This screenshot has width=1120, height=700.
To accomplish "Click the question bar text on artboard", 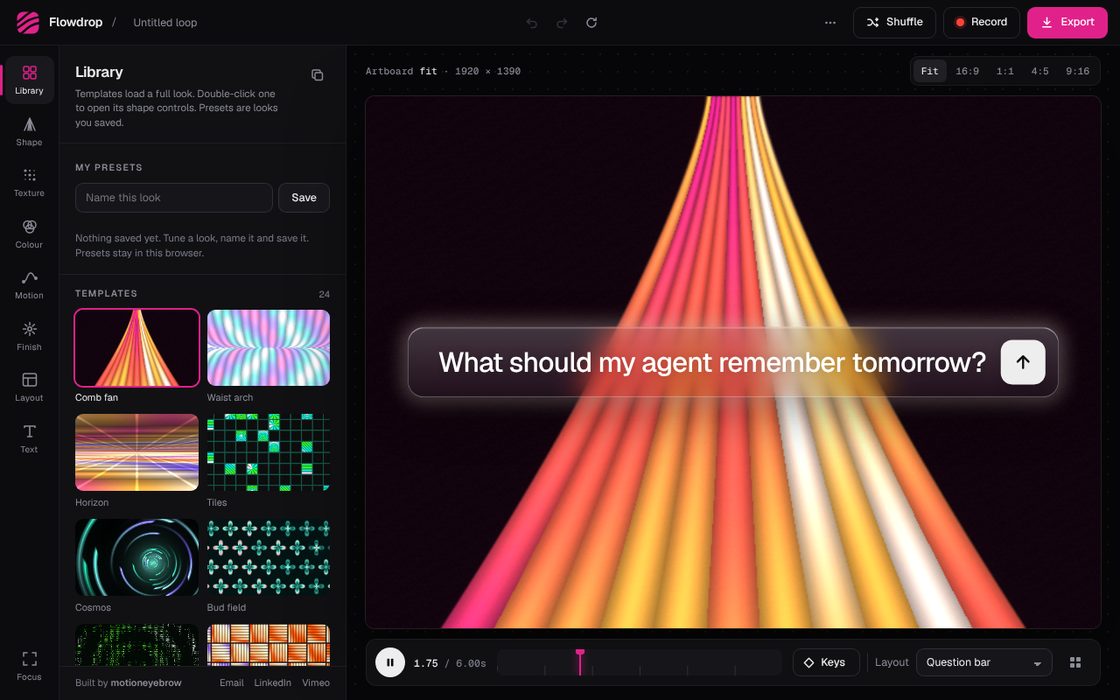I will point(711,362).
